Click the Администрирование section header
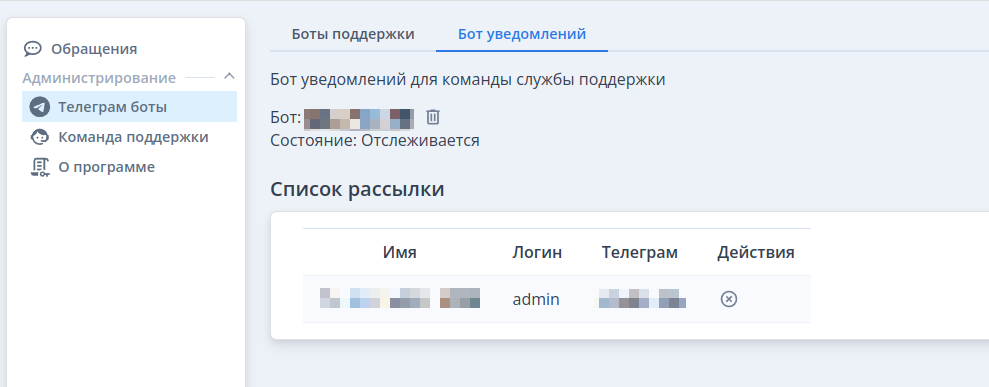 (99, 78)
